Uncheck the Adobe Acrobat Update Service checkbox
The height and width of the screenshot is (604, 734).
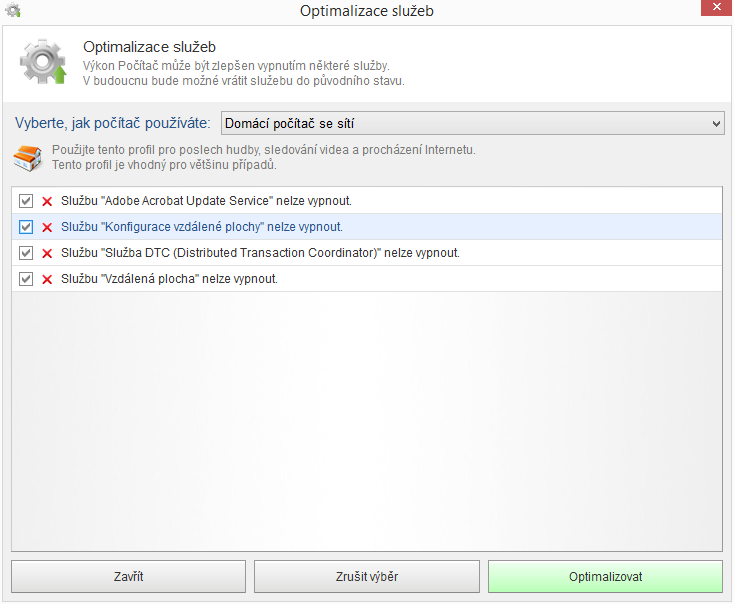click(x=26, y=201)
